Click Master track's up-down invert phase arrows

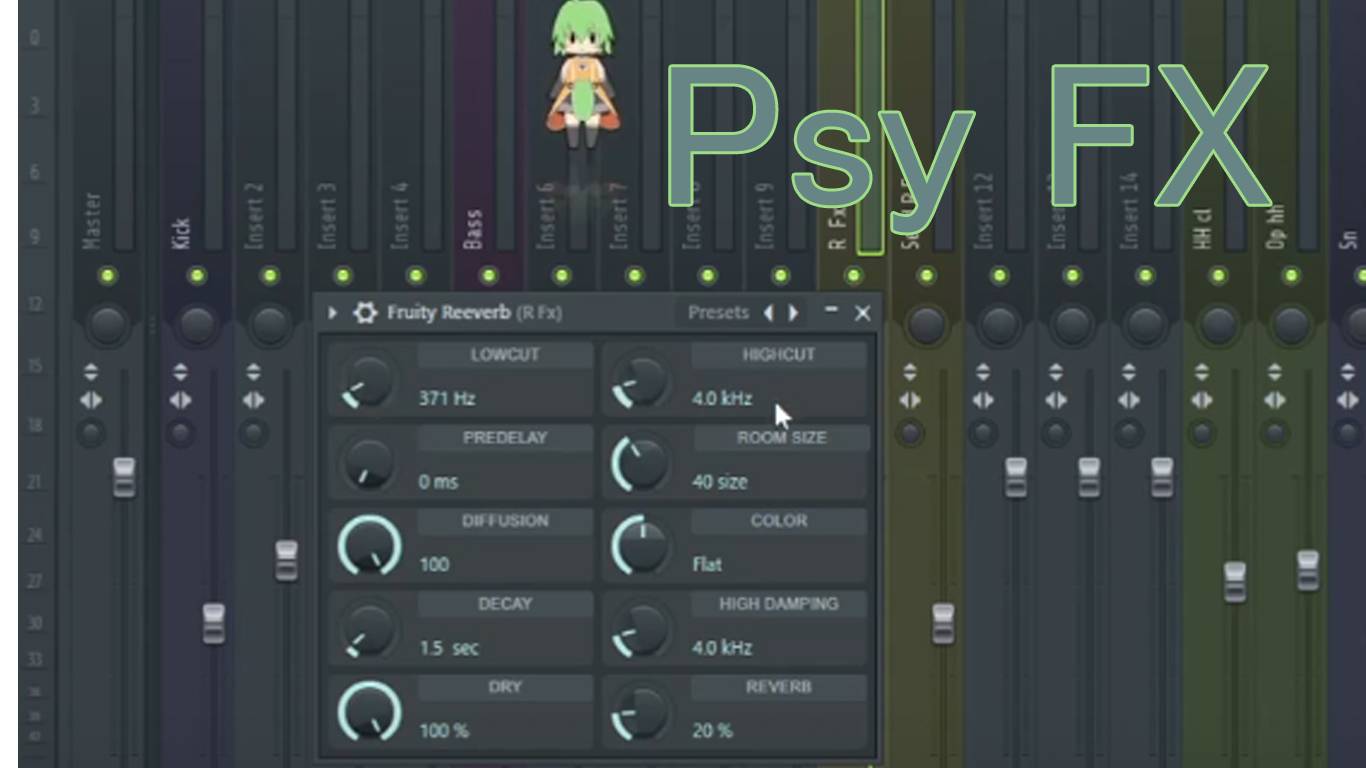(91, 372)
